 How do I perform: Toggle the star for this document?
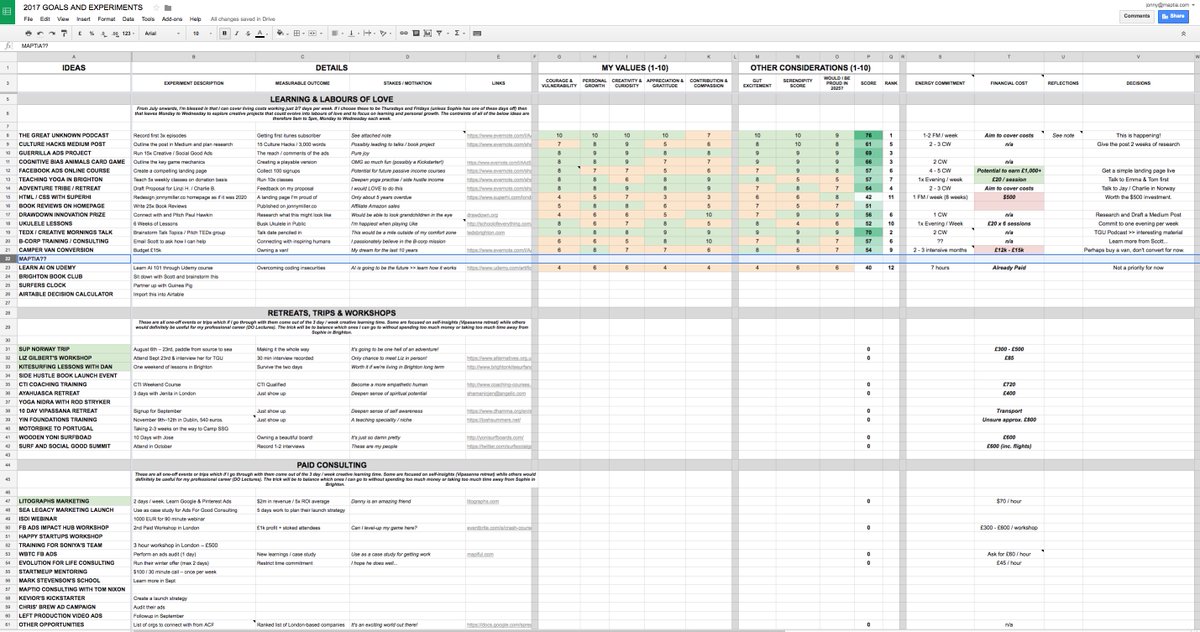[156, 8]
